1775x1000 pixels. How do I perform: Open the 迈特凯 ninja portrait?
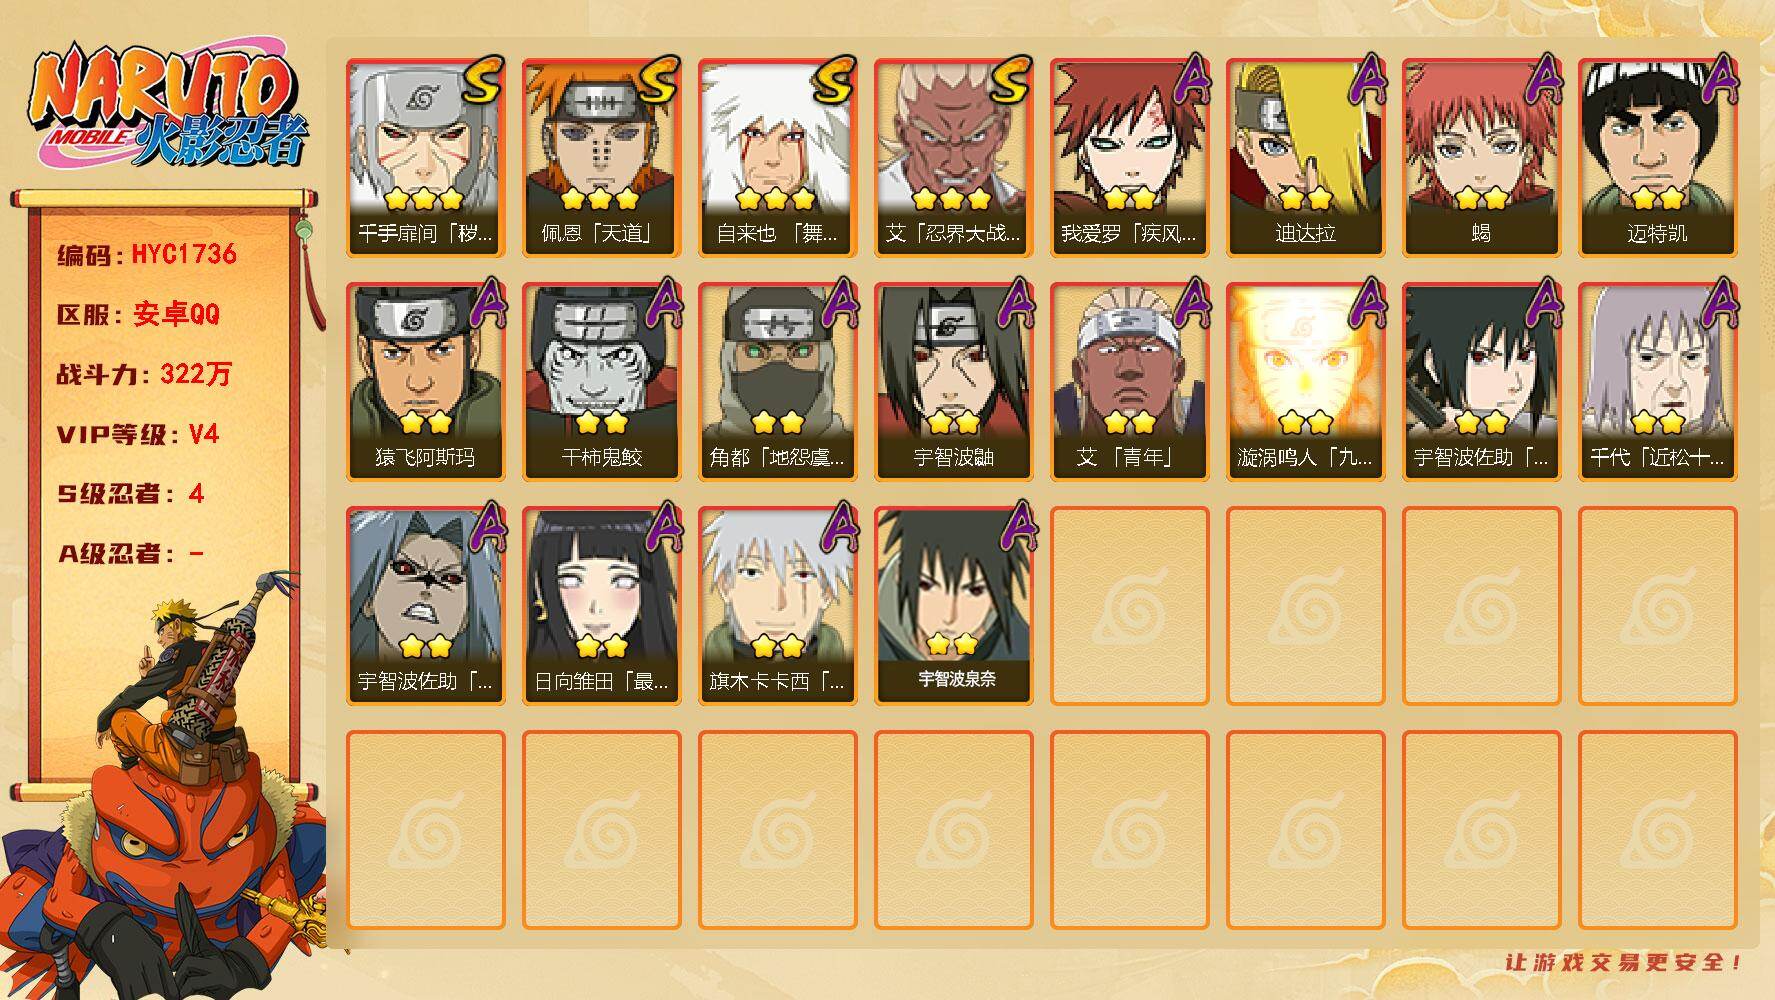(x=1657, y=158)
